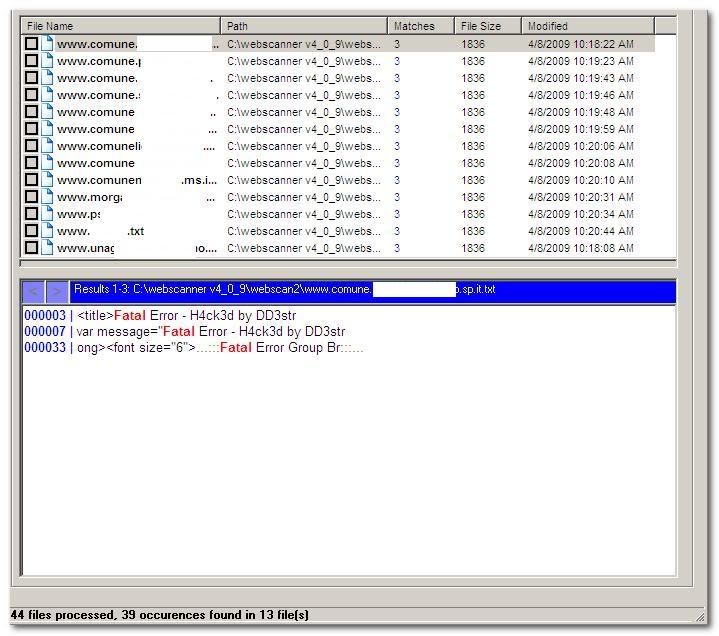This screenshot has width=719, height=636.
Task: Sort files by Modified column header
Action: click(x=587, y=26)
